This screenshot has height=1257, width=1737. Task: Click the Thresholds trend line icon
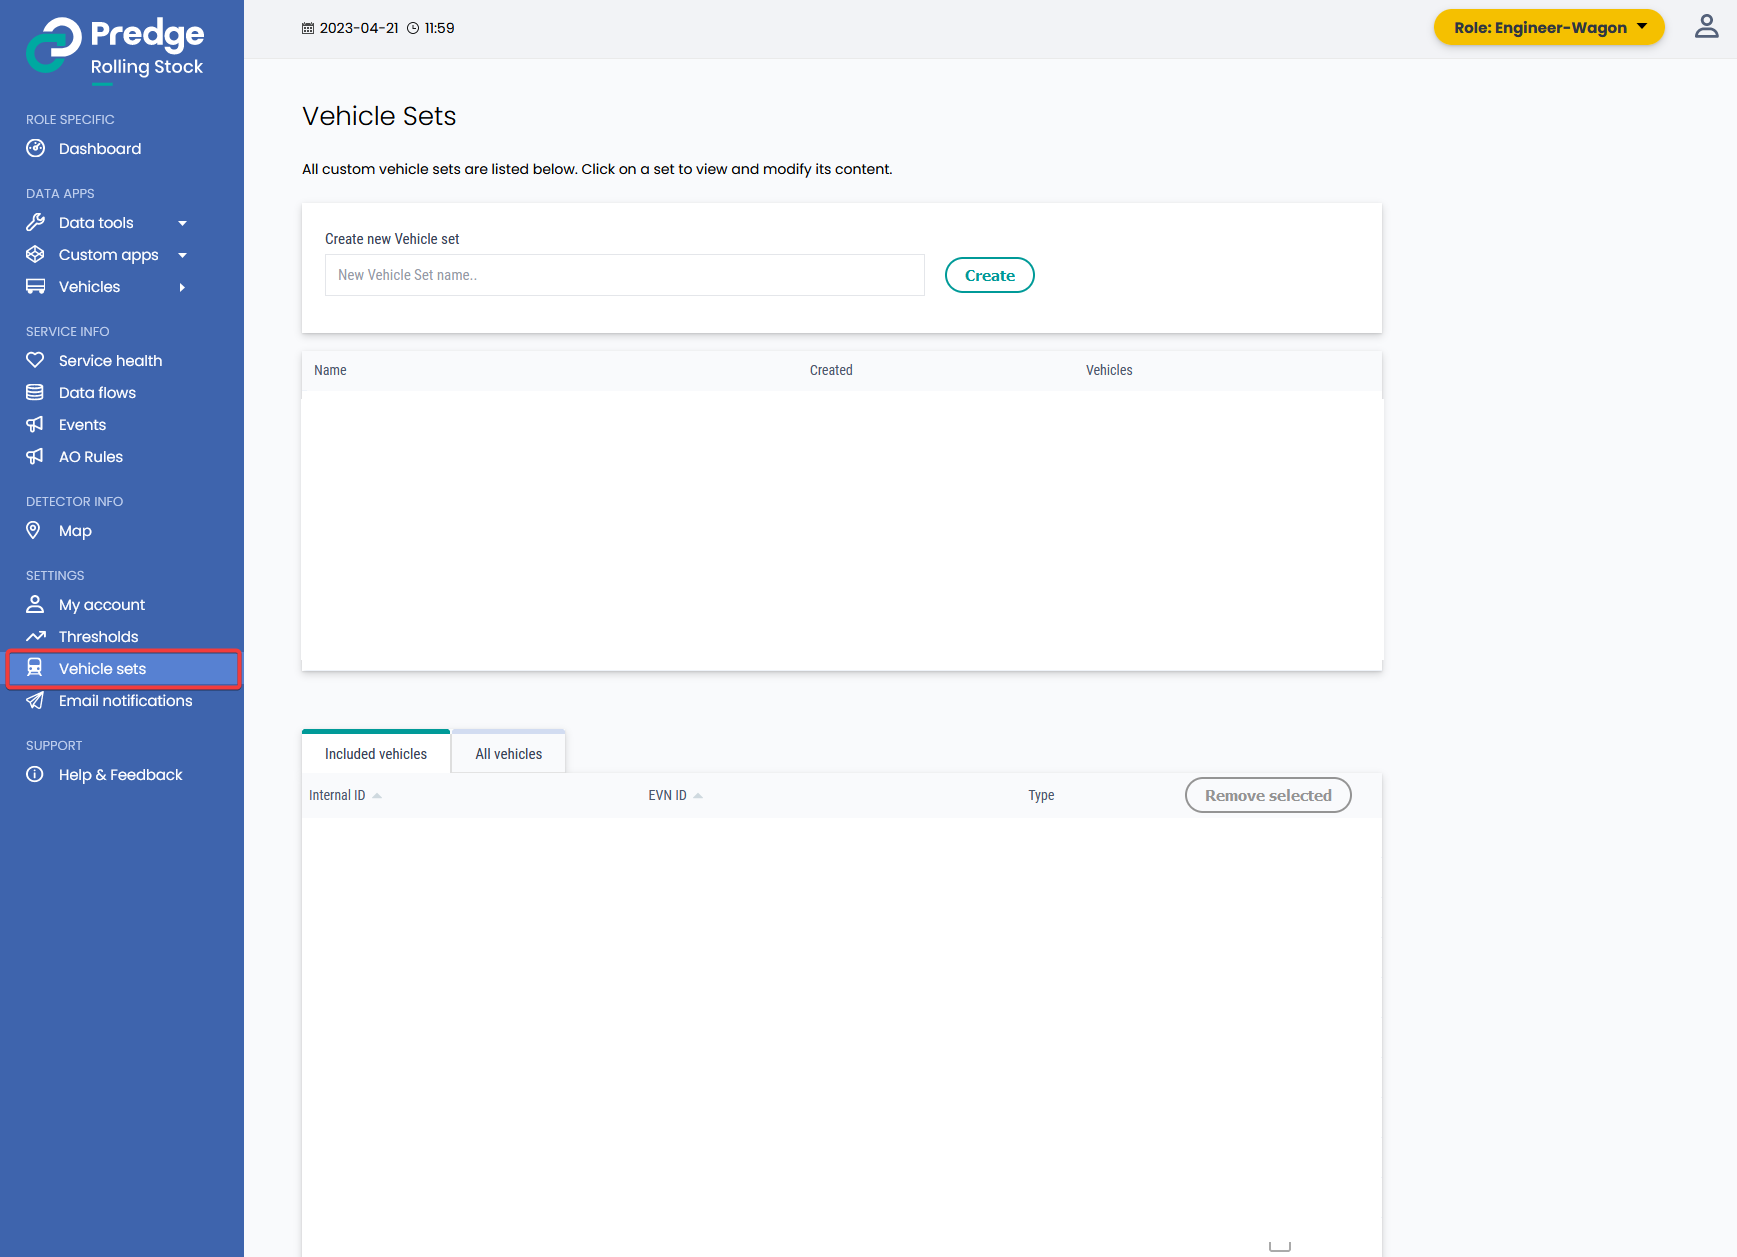(x=36, y=637)
